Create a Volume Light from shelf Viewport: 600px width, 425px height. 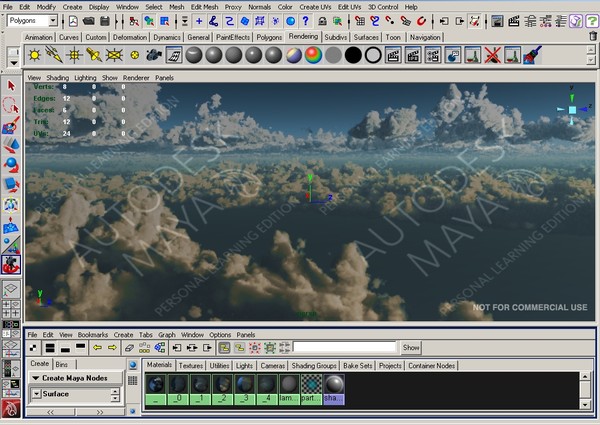[x=134, y=55]
